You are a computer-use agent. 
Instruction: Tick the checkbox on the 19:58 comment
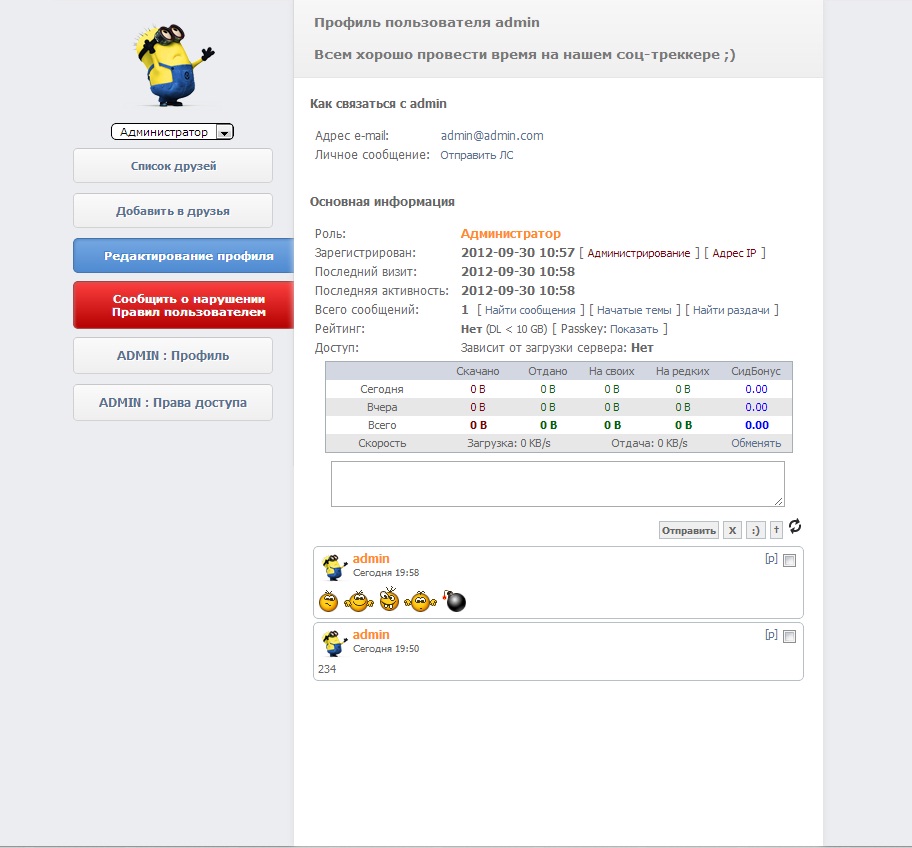790,561
